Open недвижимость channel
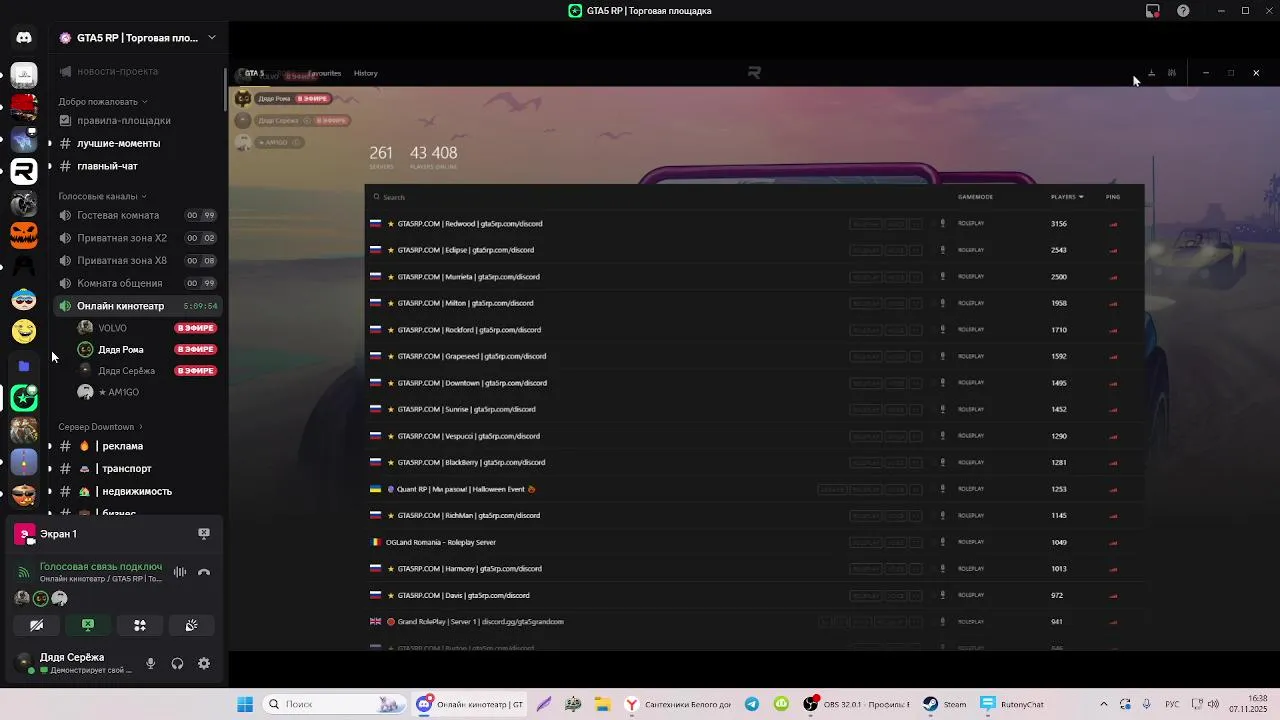Screen dimensions: 1280x720 pyautogui.click(x=136, y=491)
